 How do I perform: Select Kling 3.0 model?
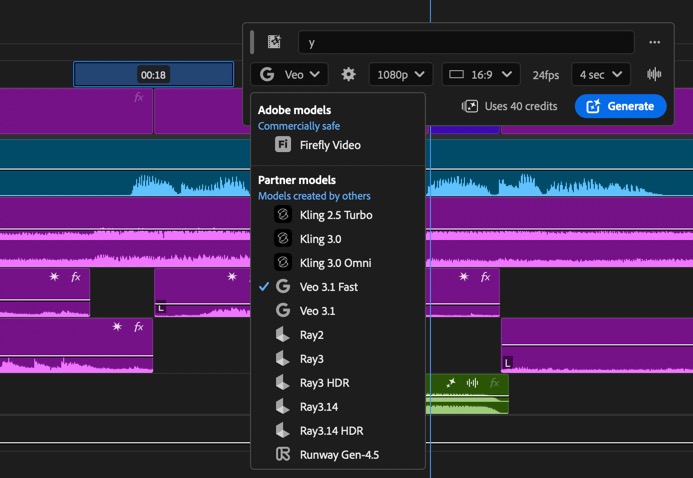tap(338, 239)
